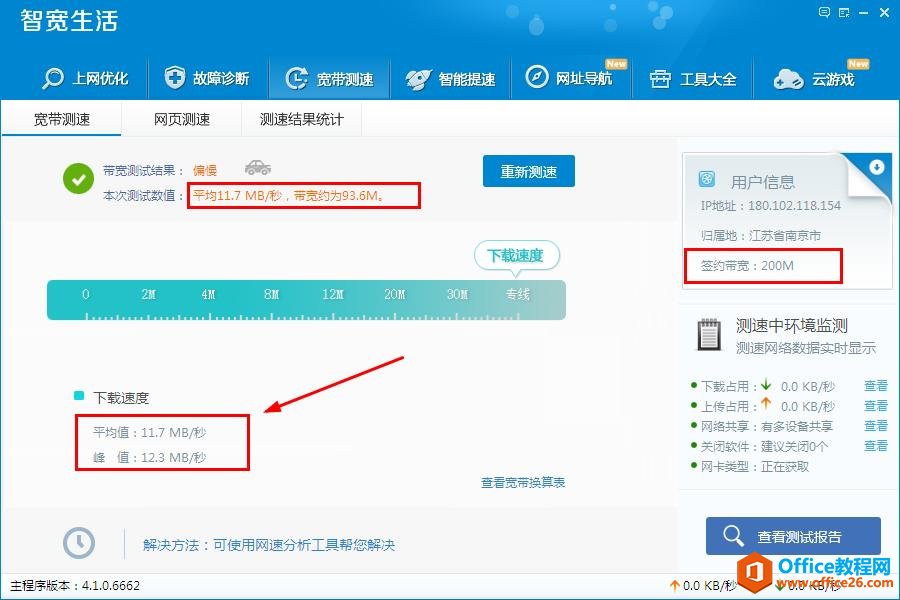Click 查看 link for 关闭软件
This screenshot has height=600, width=900.
pos(876,446)
